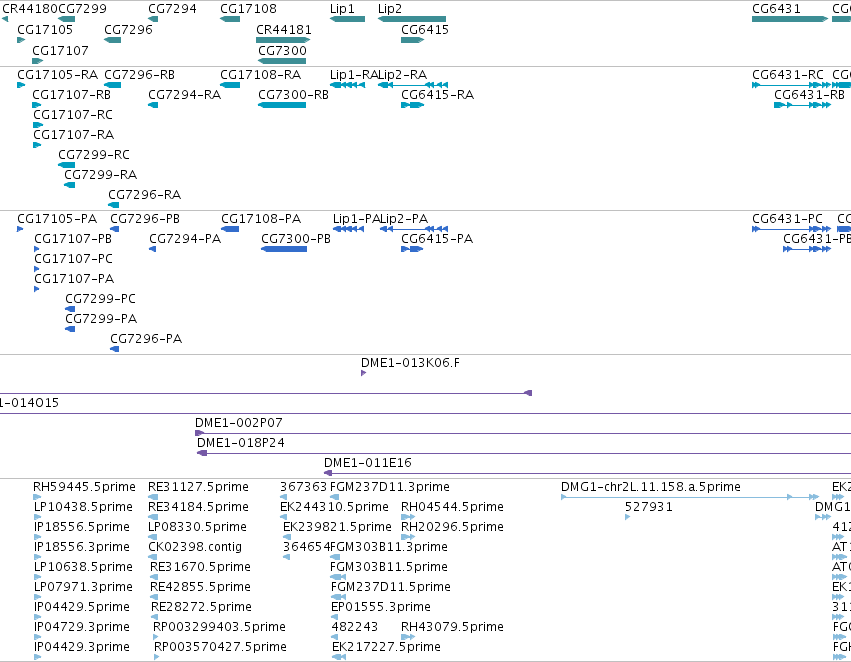Select transcript CG6431-RB

pos(802,105)
